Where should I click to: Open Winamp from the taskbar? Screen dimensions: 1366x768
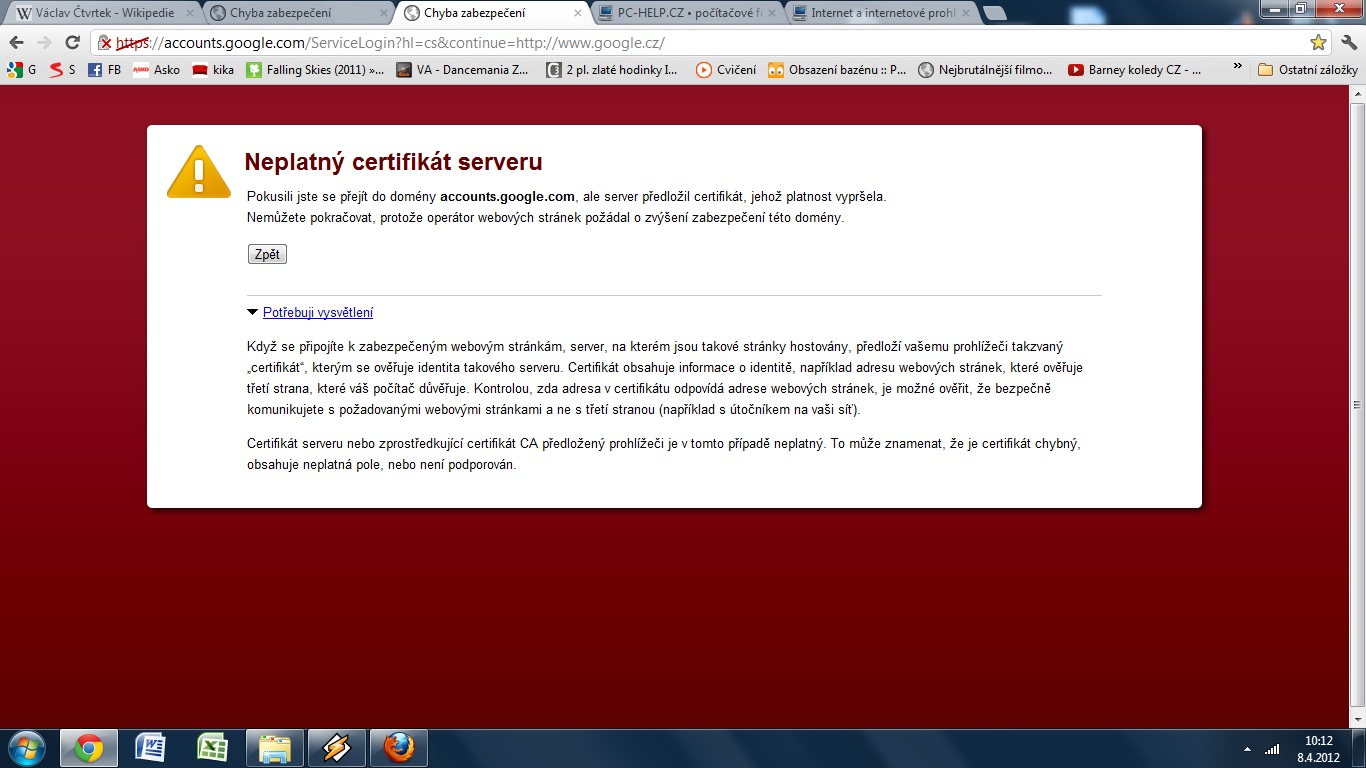click(x=336, y=748)
